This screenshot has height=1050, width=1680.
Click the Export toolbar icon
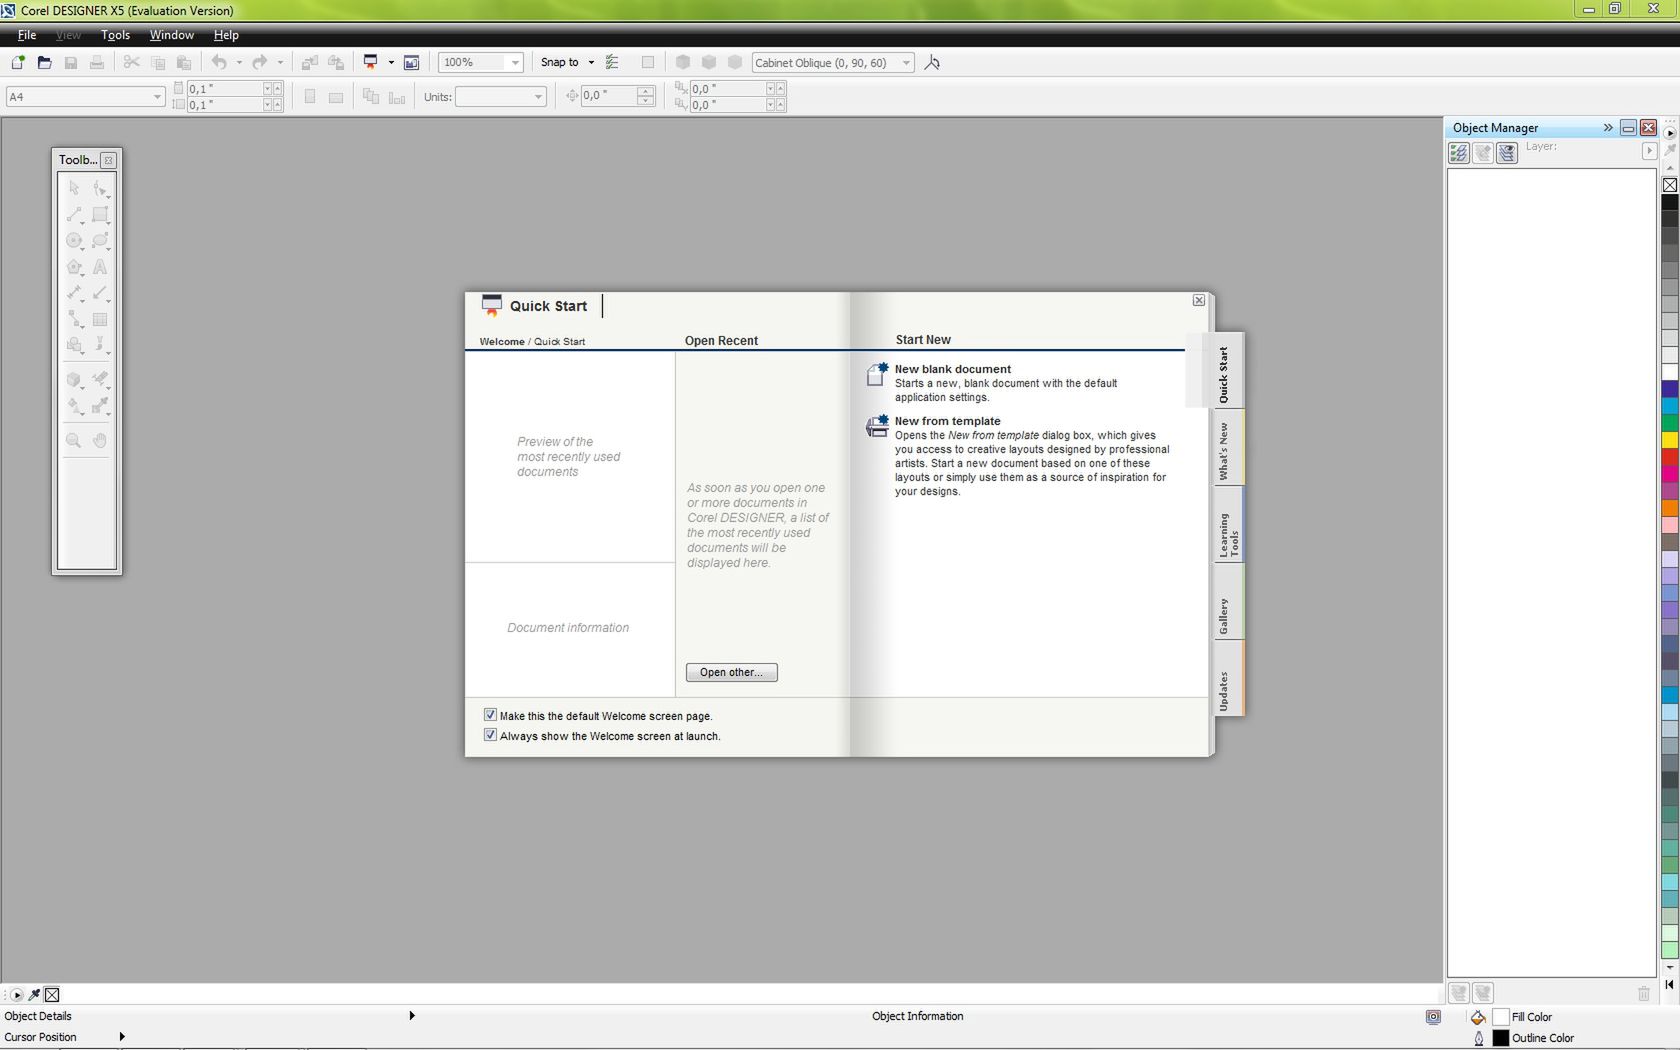pyautogui.click(x=336, y=62)
